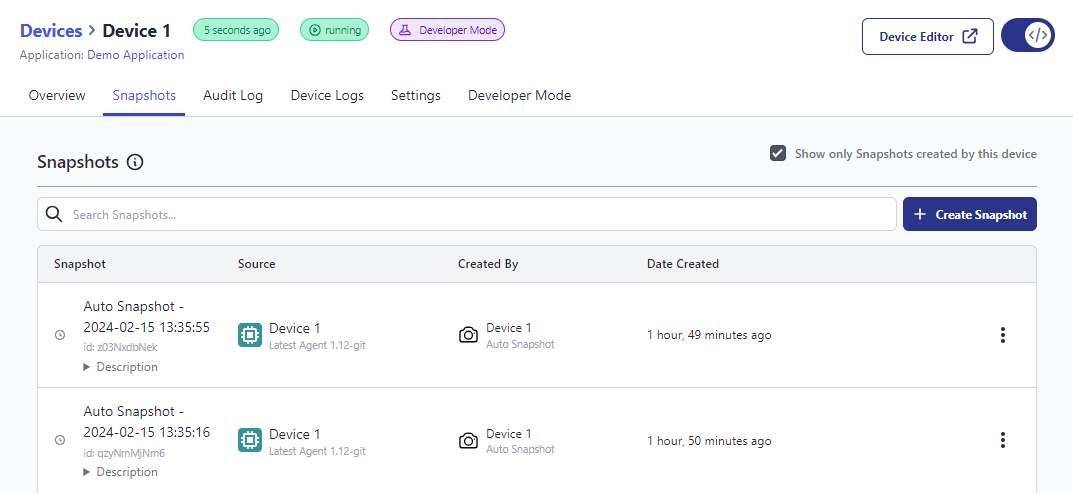The height and width of the screenshot is (493, 1073).
Task: Open the Device Logs tab
Action: pyautogui.click(x=327, y=96)
